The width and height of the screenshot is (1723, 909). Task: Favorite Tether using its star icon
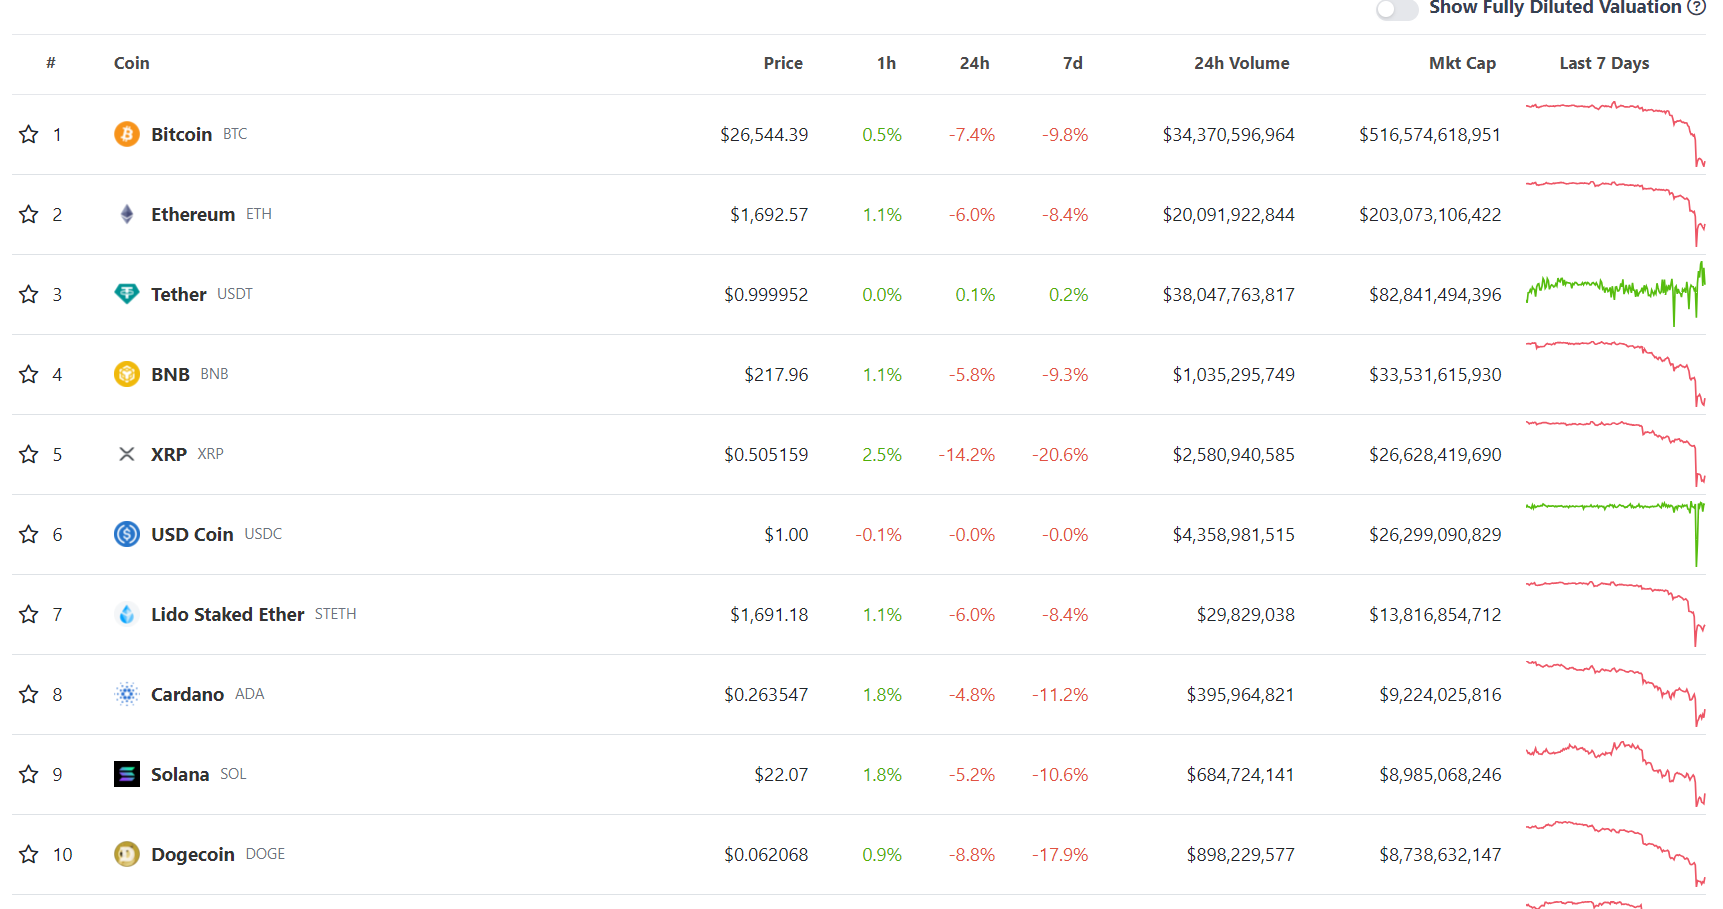(x=29, y=294)
